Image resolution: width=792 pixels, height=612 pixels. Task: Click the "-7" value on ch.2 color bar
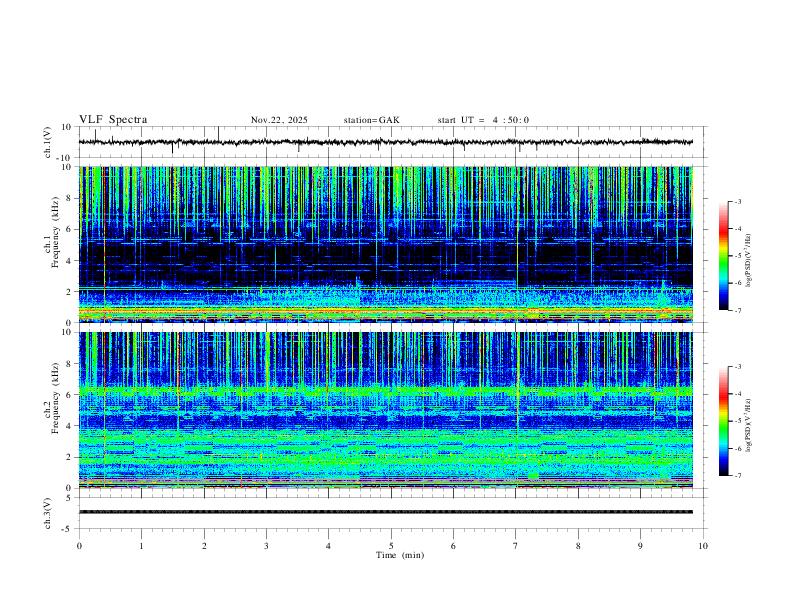(x=737, y=476)
